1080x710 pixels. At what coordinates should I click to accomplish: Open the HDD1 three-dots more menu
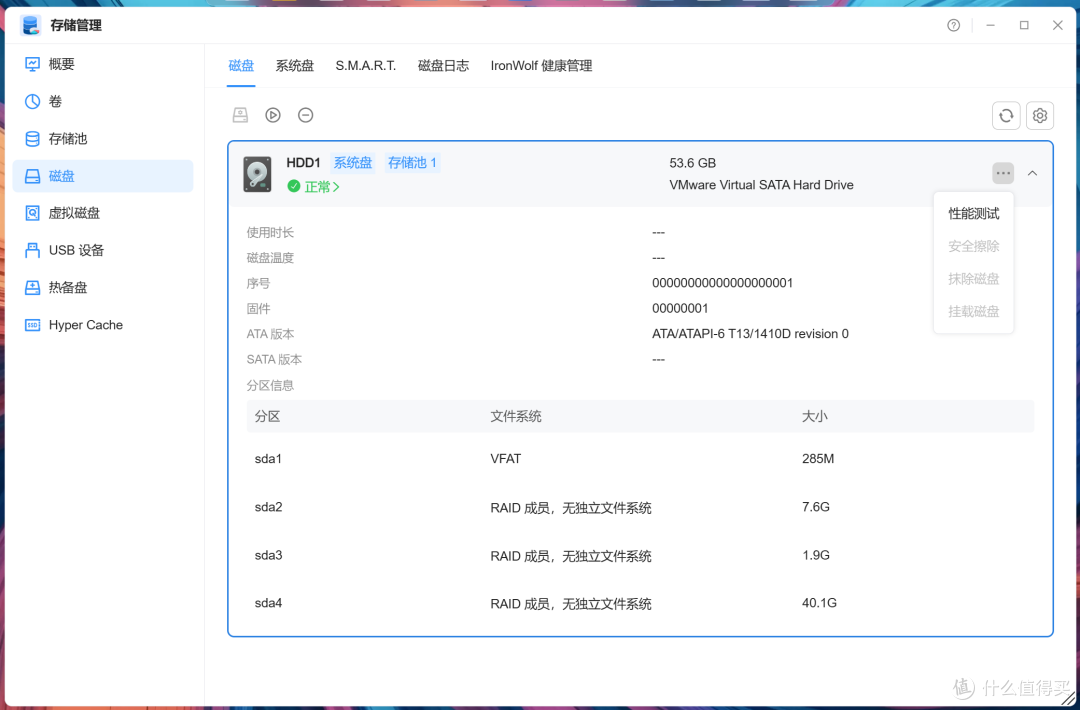point(1003,173)
